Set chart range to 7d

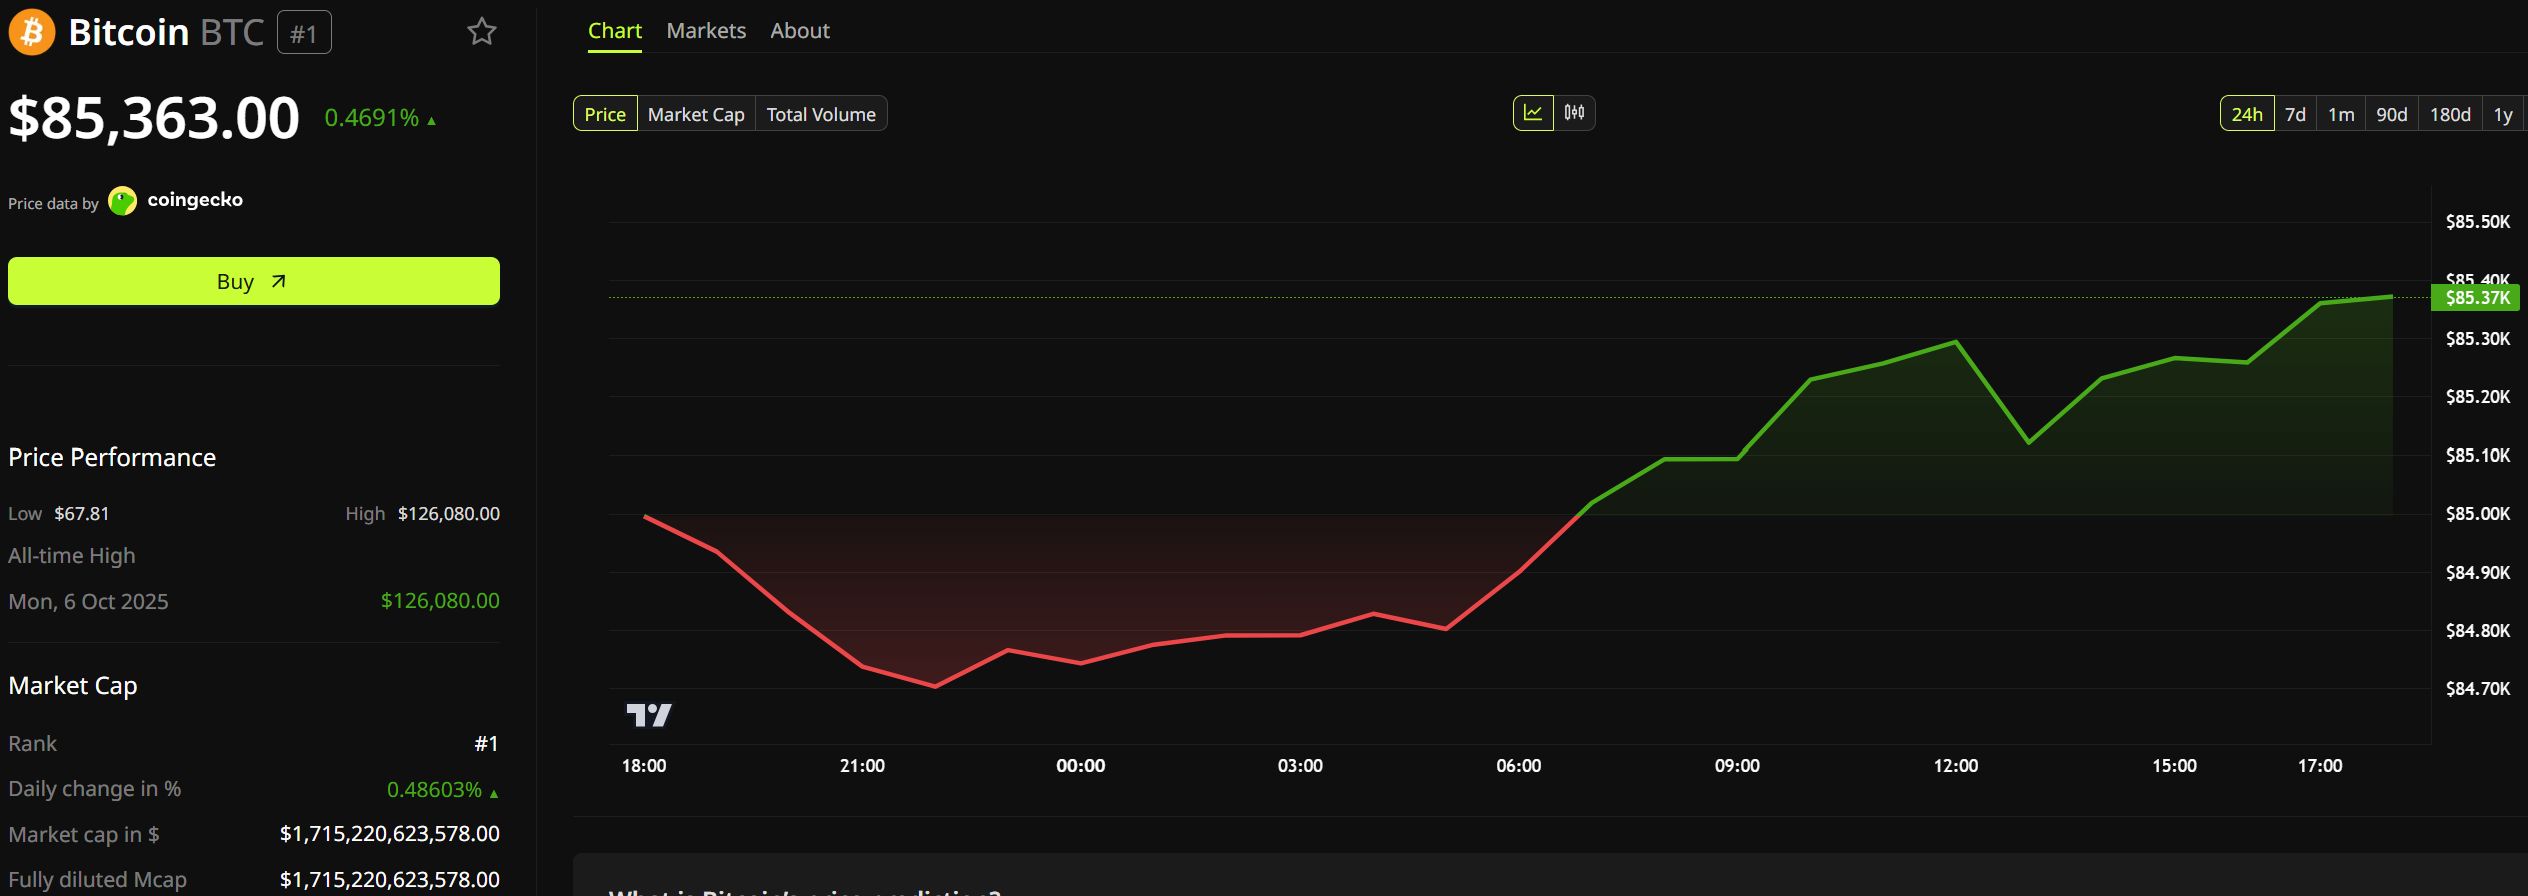pos(2296,114)
